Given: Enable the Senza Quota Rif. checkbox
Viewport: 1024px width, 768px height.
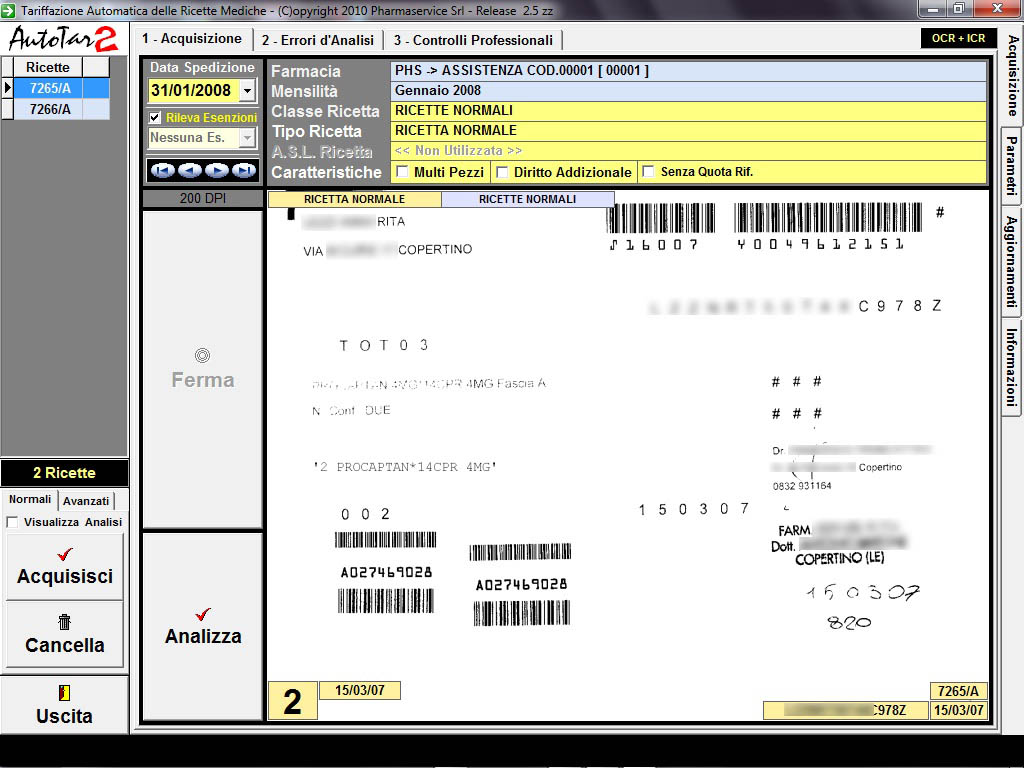Looking at the screenshot, I should [x=648, y=172].
